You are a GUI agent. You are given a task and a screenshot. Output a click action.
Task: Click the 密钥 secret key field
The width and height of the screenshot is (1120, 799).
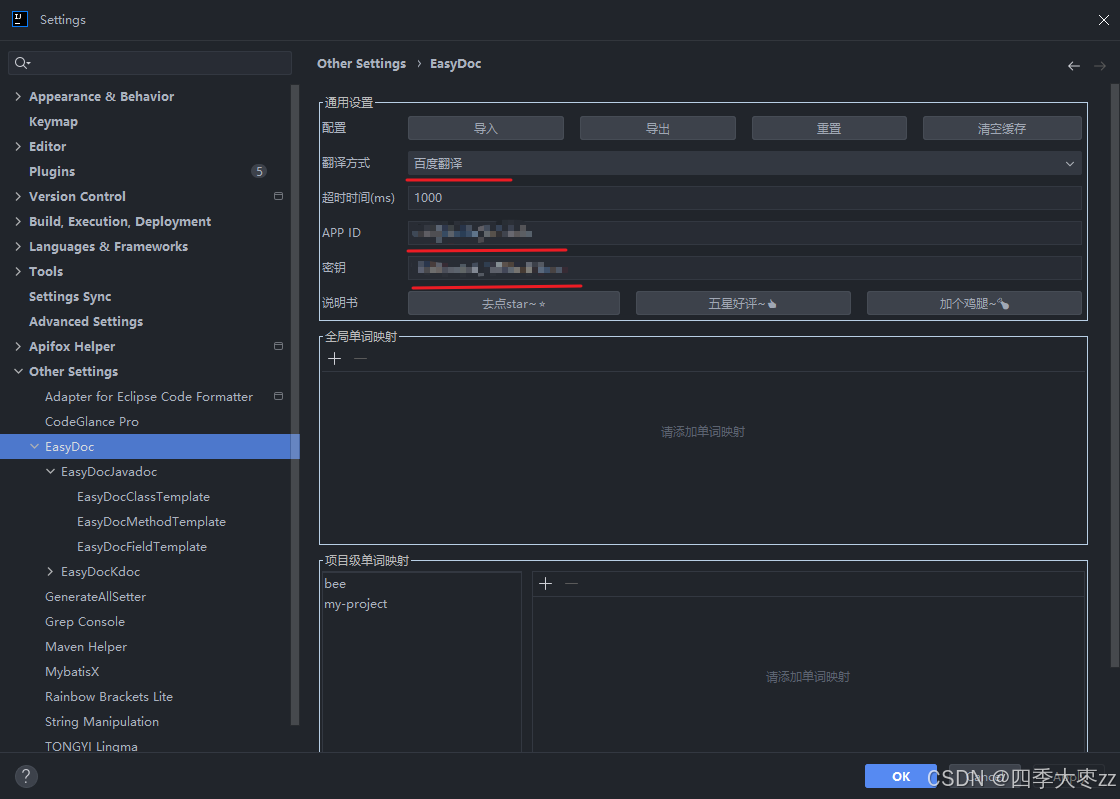coord(744,268)
